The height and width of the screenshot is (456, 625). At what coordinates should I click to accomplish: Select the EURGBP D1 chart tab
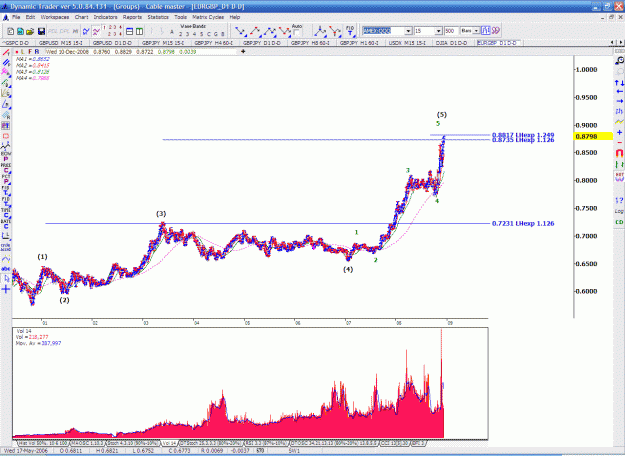(x=497, y=43)
